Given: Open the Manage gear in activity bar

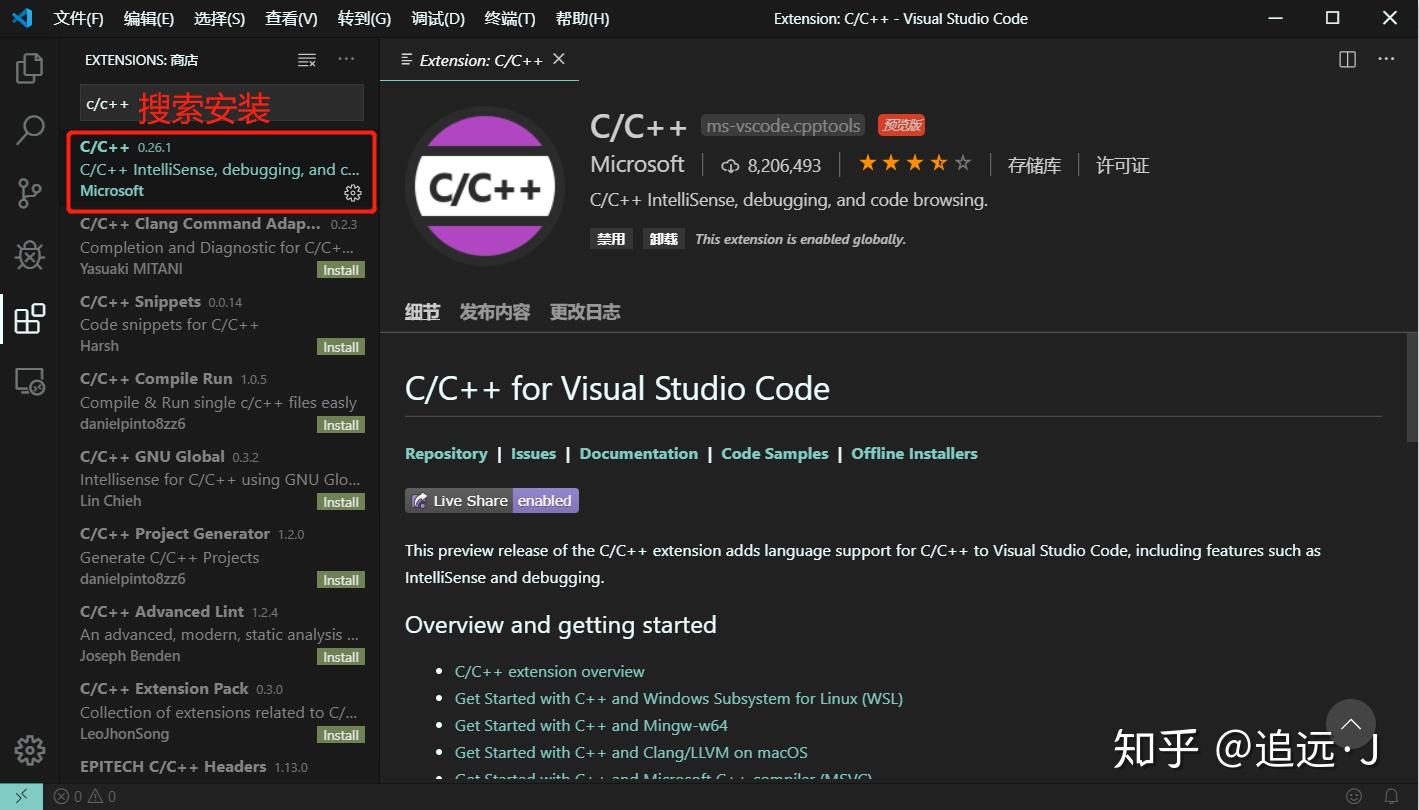Looking at the screenshot, I should point(30,750).
